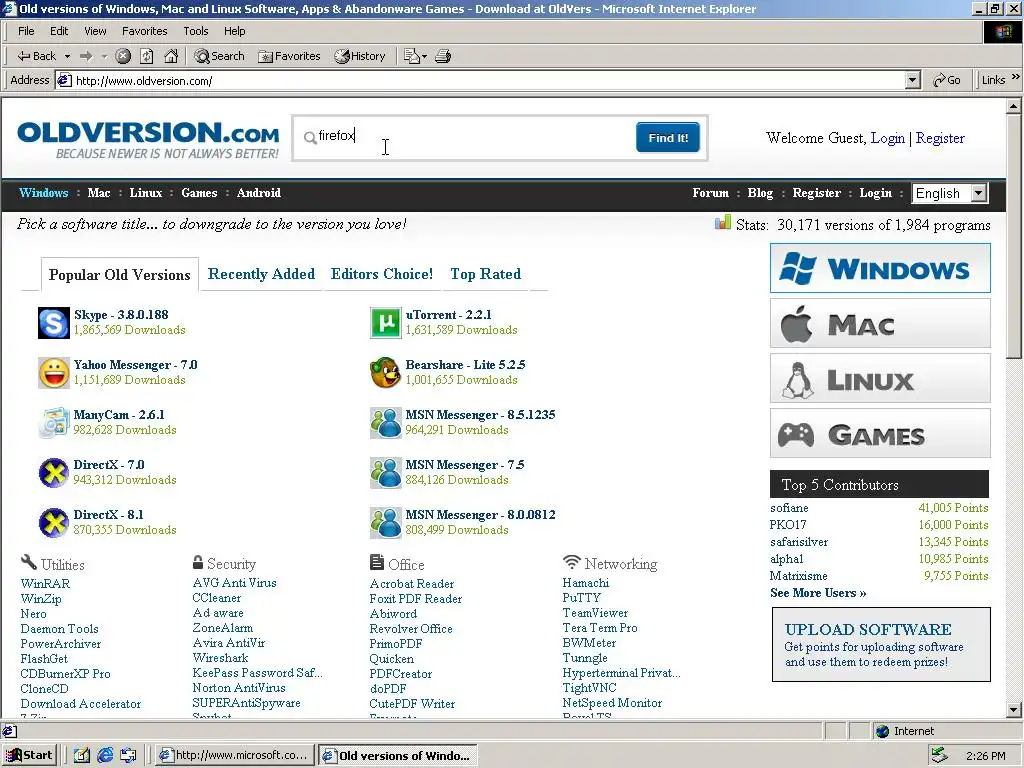The image size is (1024, 768).
Task: Click the Show Desktop quick launch icon
Action: [x=81, y=756]
